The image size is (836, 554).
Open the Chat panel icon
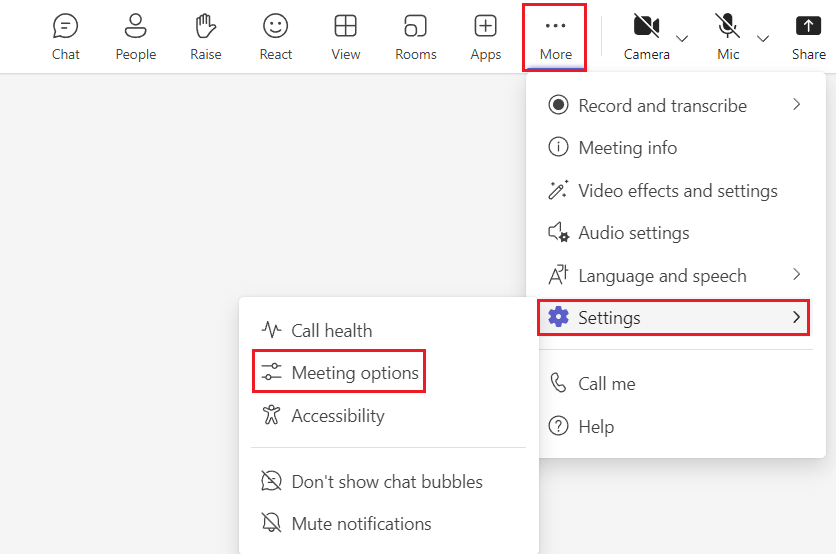pos(66,36)
